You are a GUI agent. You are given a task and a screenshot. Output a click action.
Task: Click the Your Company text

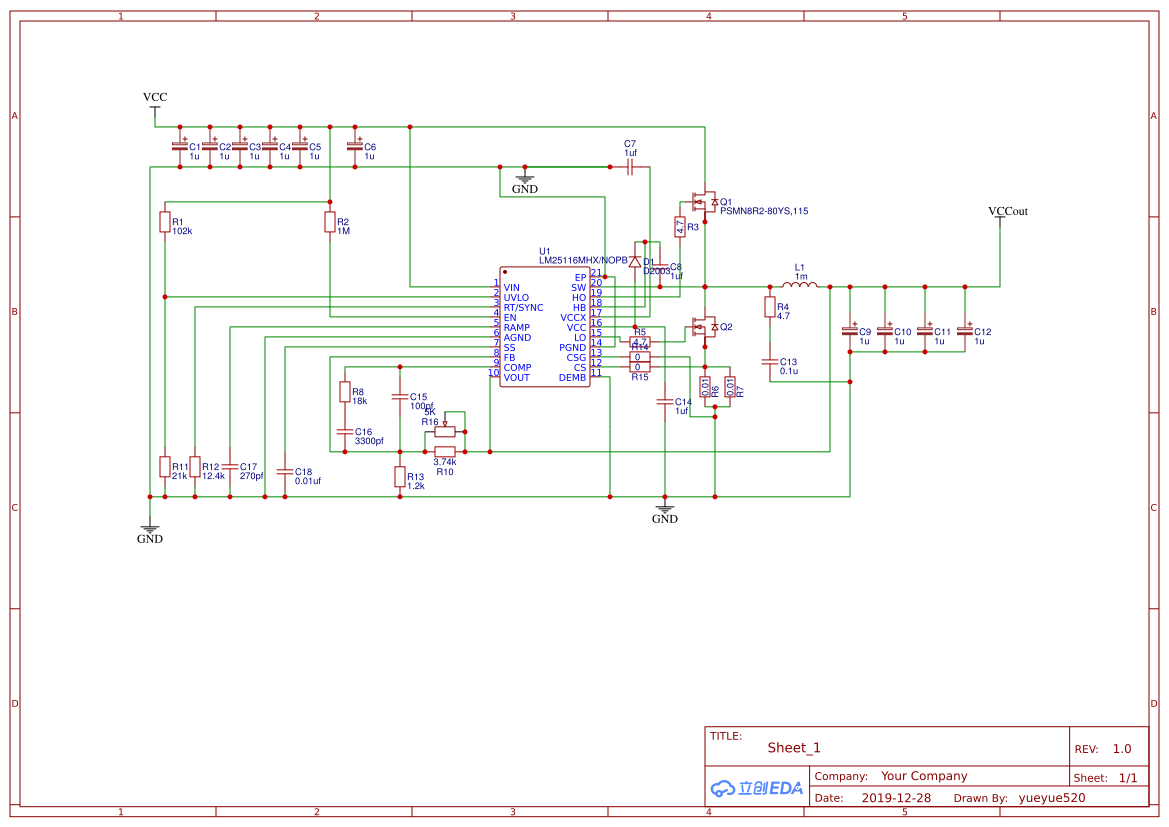[x=924, y=776]
